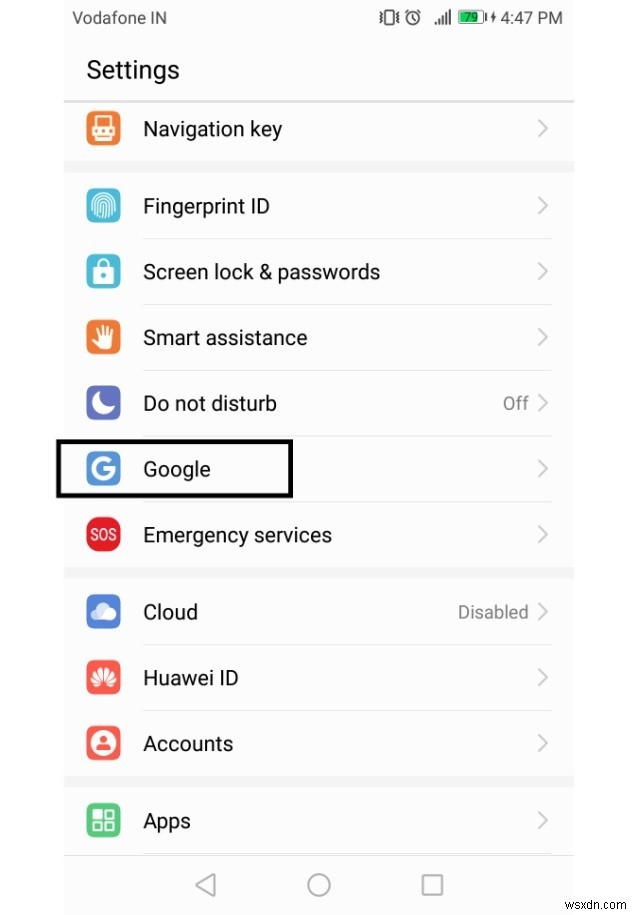Viewport: 638px width, 915px height.
Task: Tap the Fingerprint ID icon
Action: (x=103, y=206)
